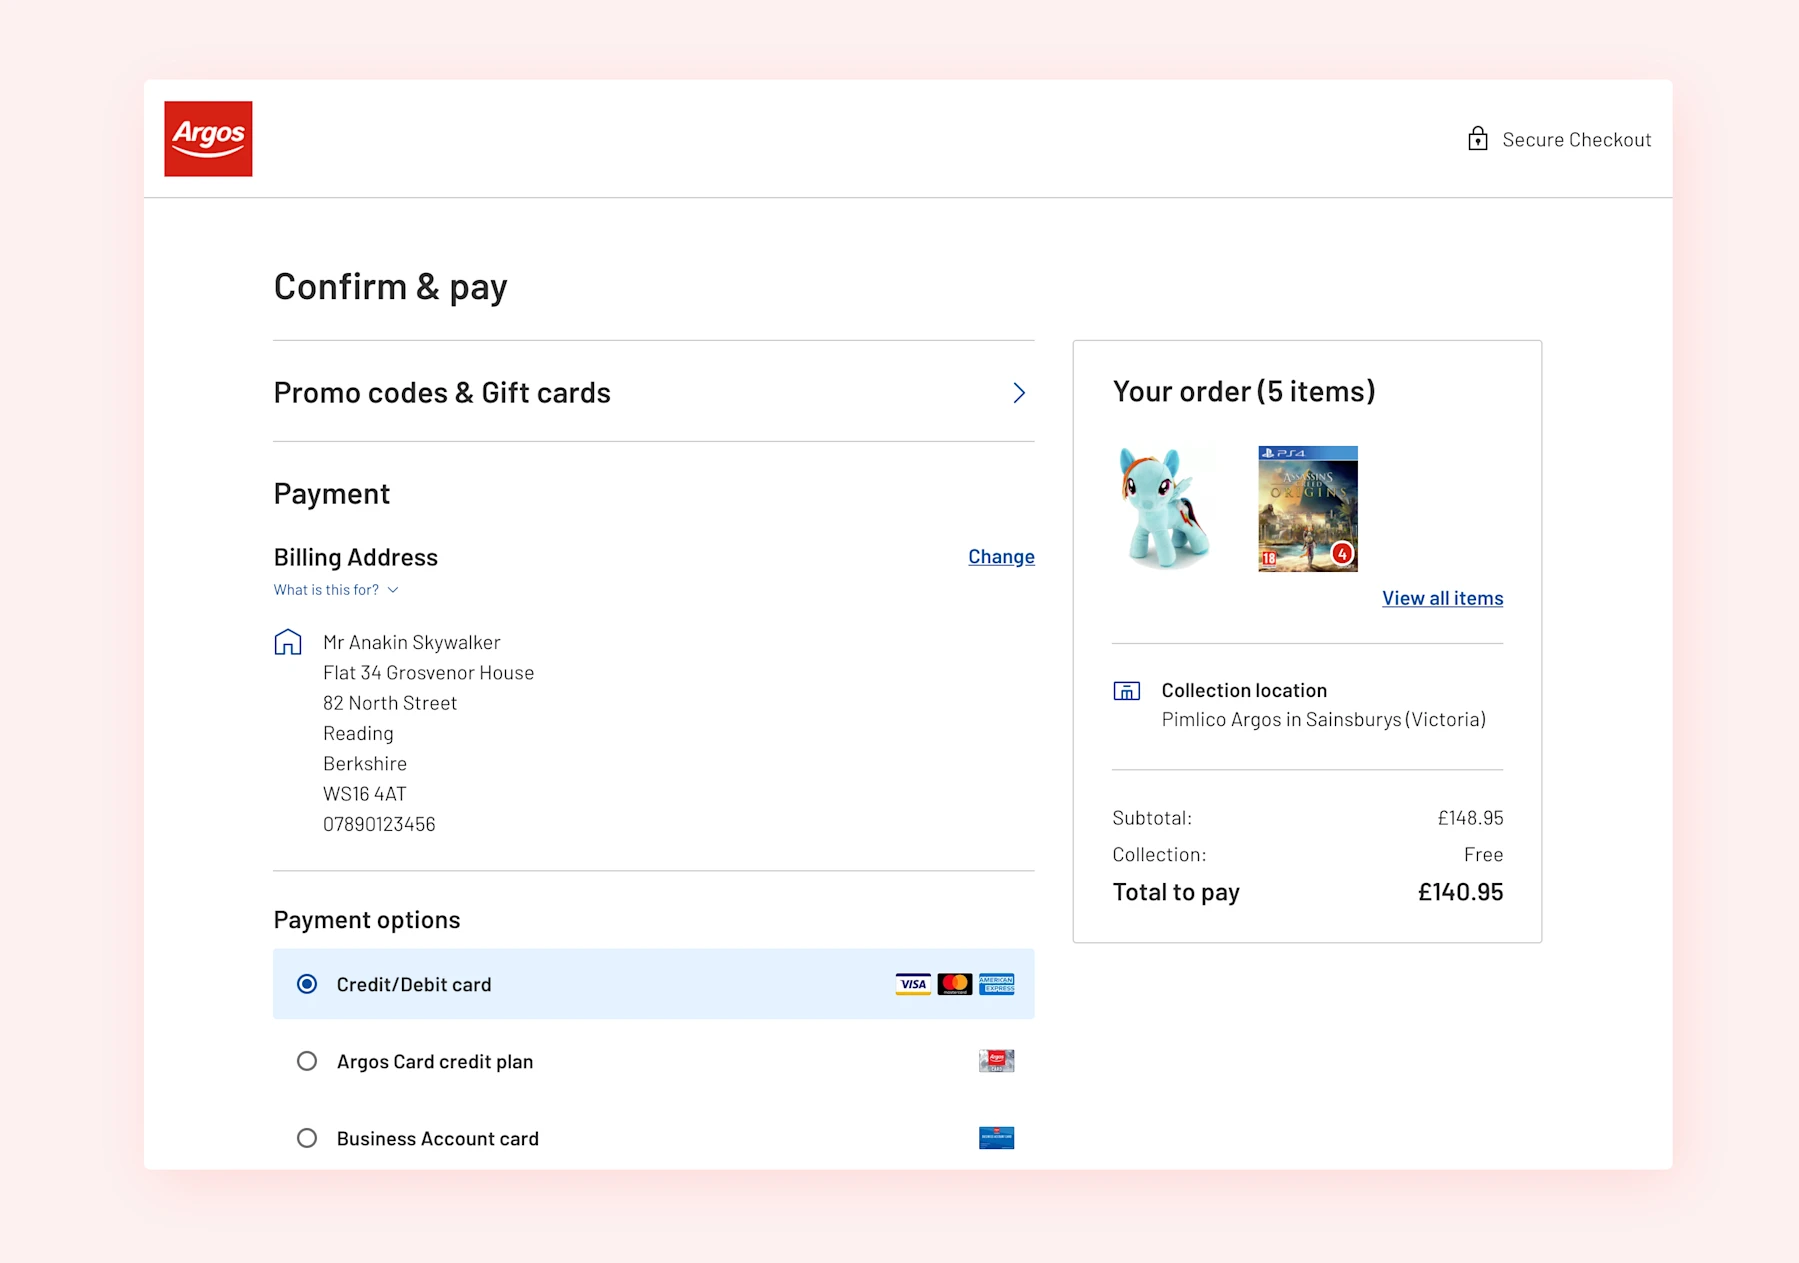Viewport: 1799px width, 1263px height.
Task: Click the Business Account card image icon
Action: coord(996,1138)
